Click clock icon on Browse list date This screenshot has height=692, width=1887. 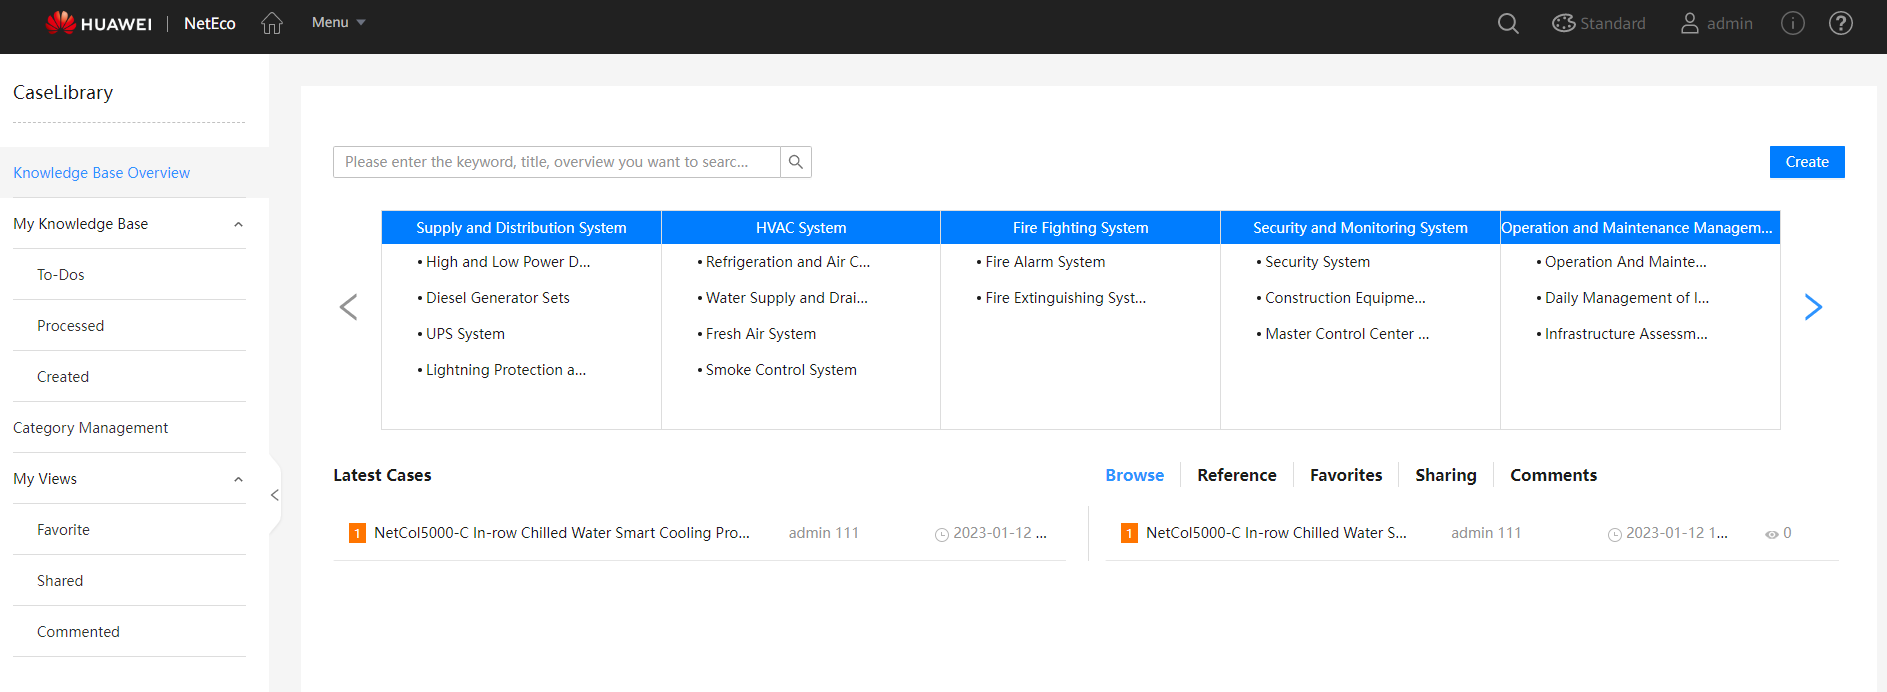coord(1614,534)
